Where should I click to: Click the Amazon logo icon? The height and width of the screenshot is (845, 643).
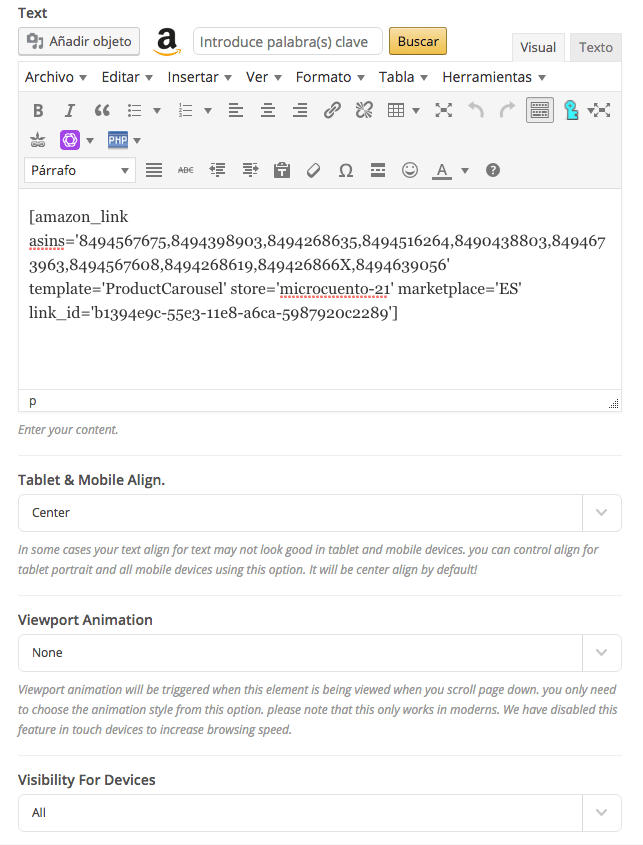[x=167, y=42]
